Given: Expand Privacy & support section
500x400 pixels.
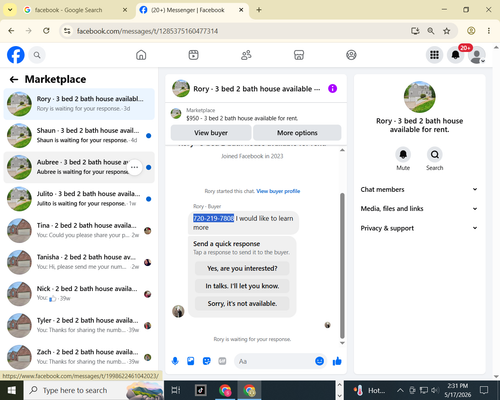Looking at the screenshot, I should (x=419, y=228).
